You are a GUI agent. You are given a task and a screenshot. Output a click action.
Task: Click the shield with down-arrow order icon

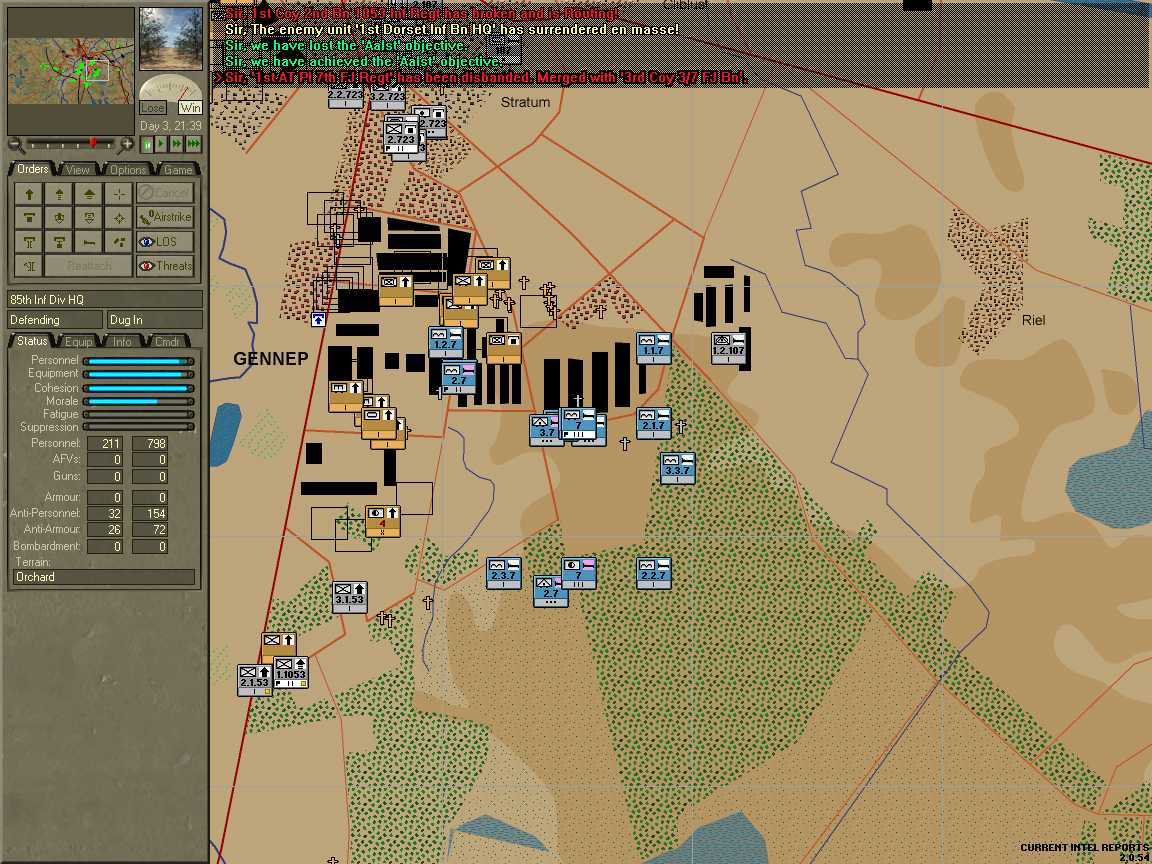(89, 217)
